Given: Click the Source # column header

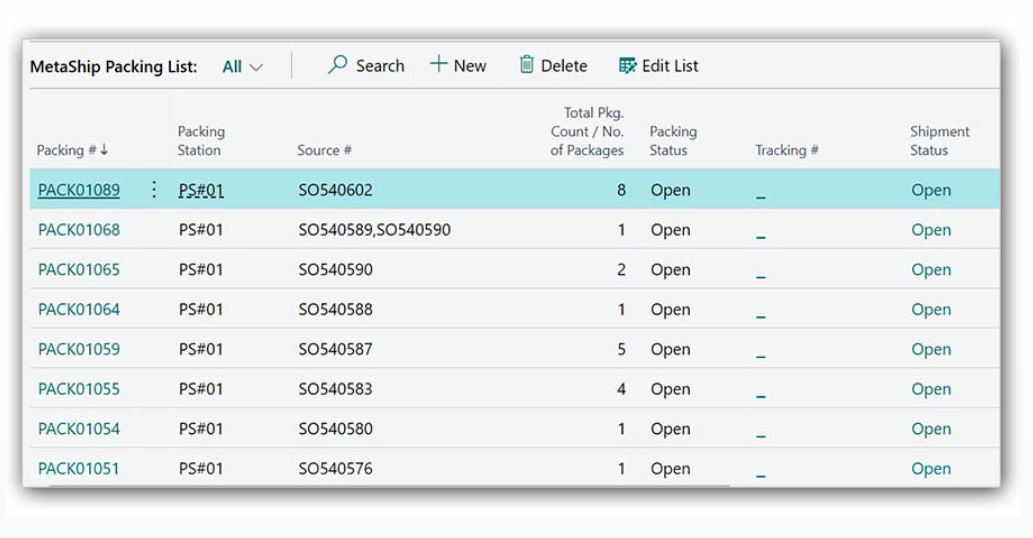Looking at the screenshot, I should [x=324, y=150].
